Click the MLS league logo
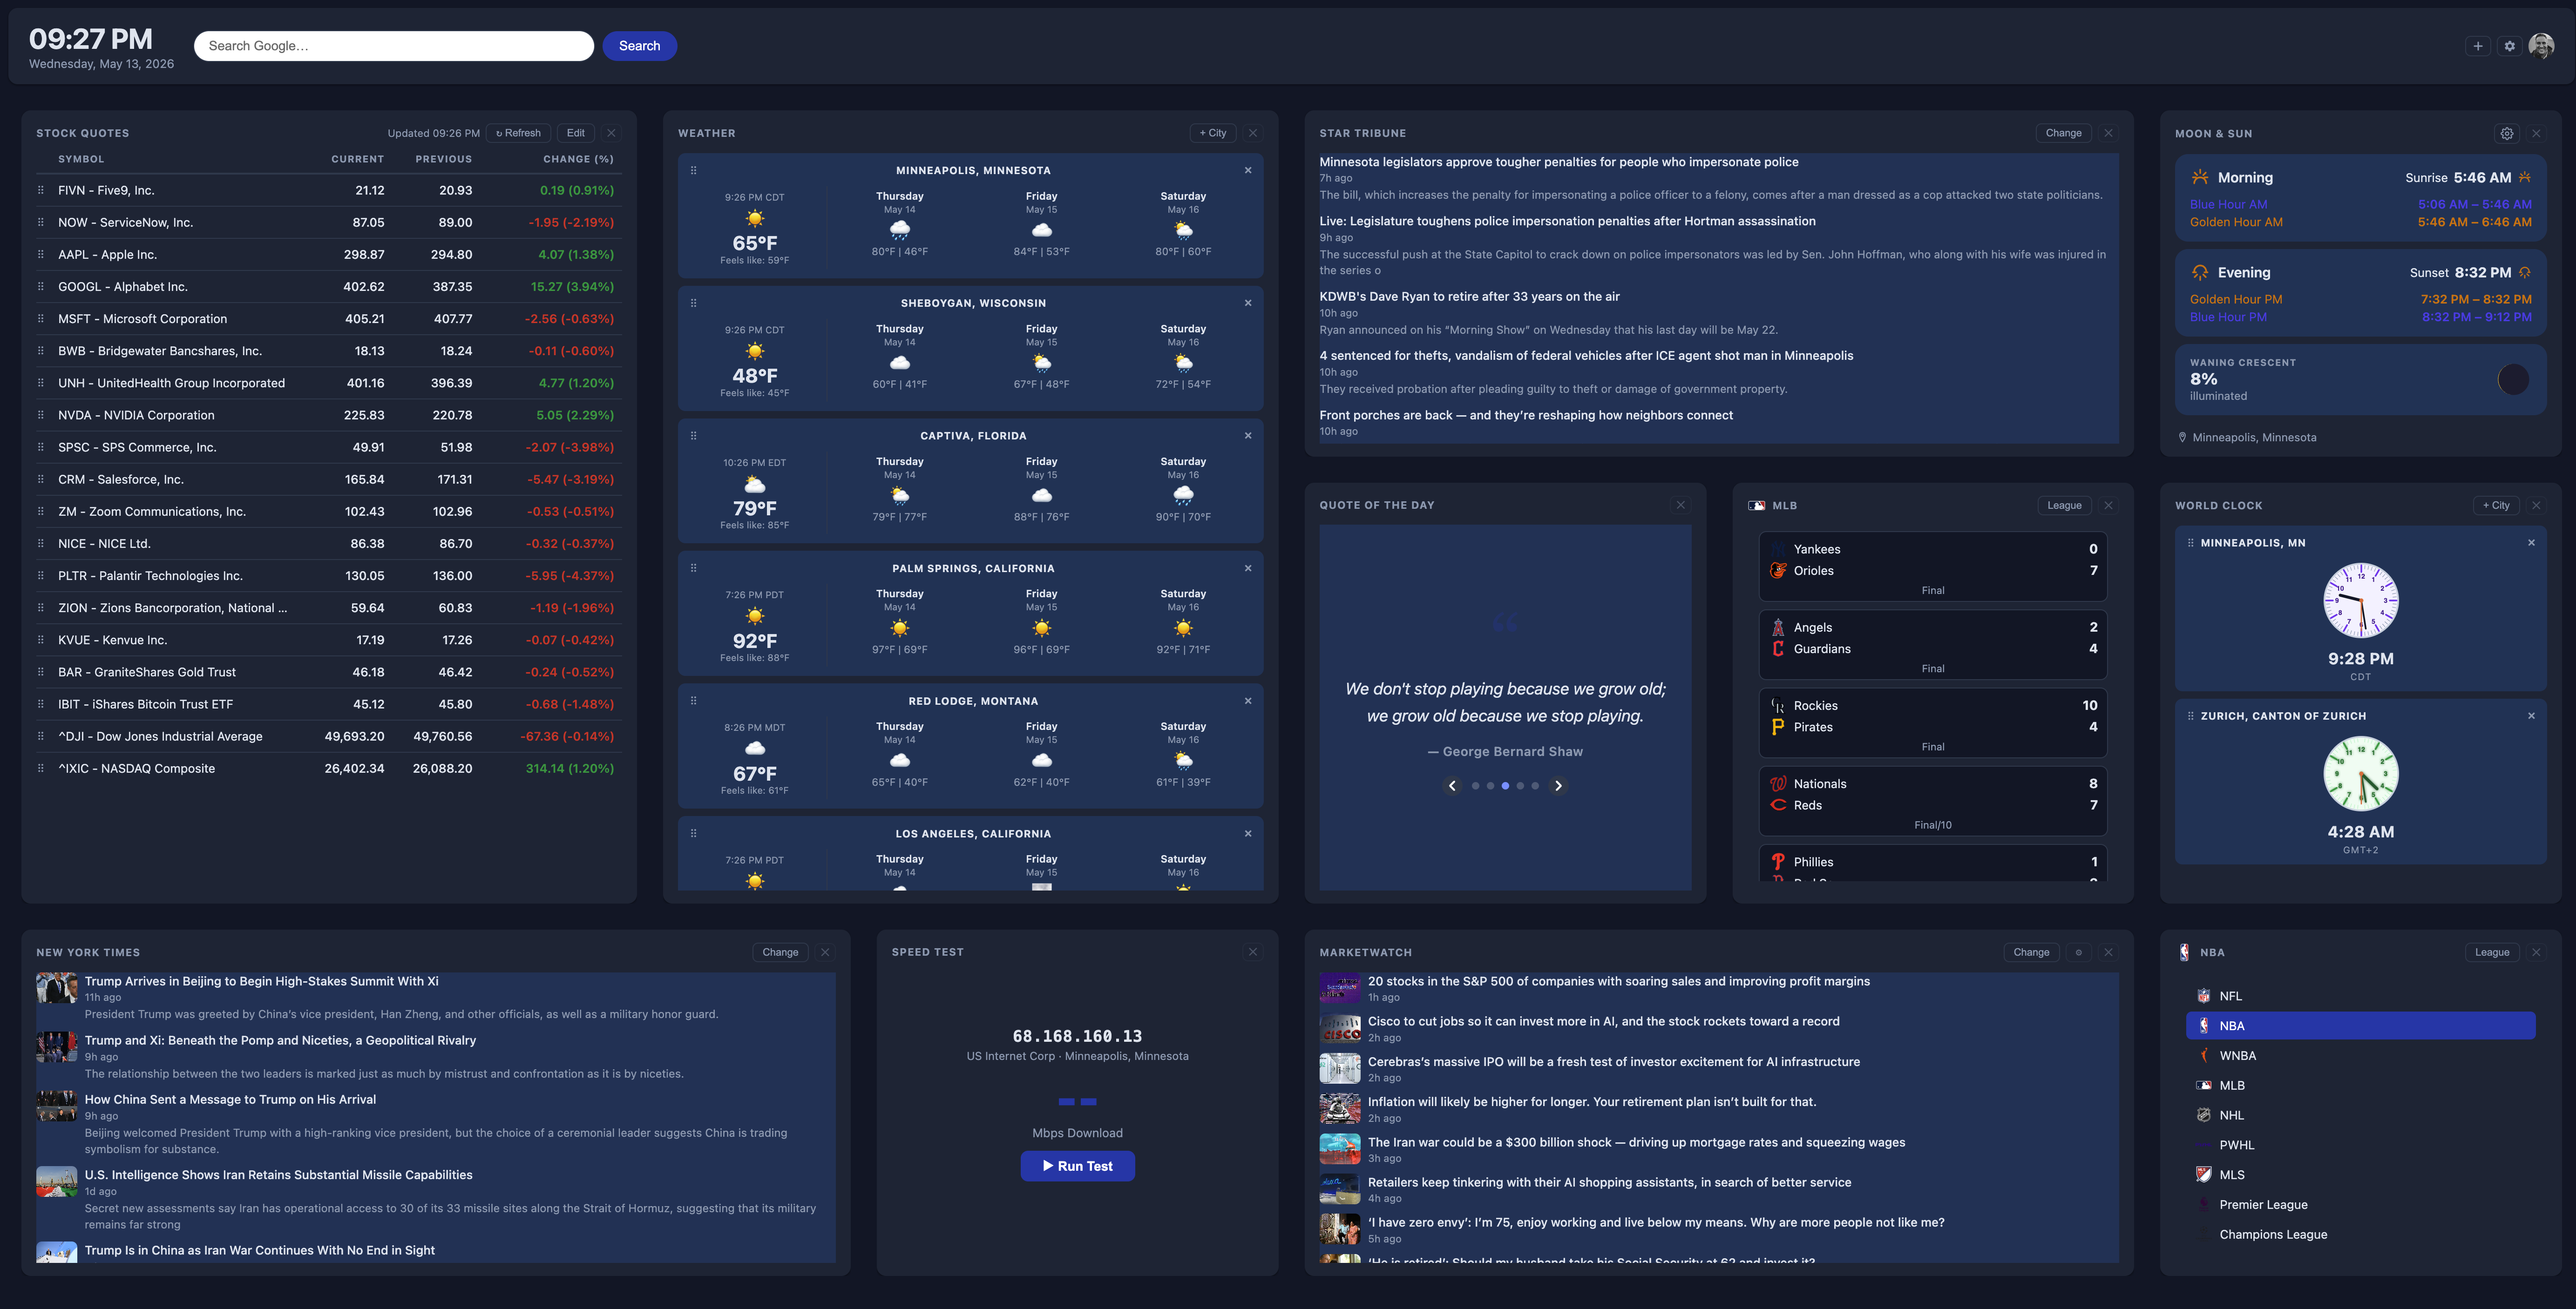 pos(2203,1175)
